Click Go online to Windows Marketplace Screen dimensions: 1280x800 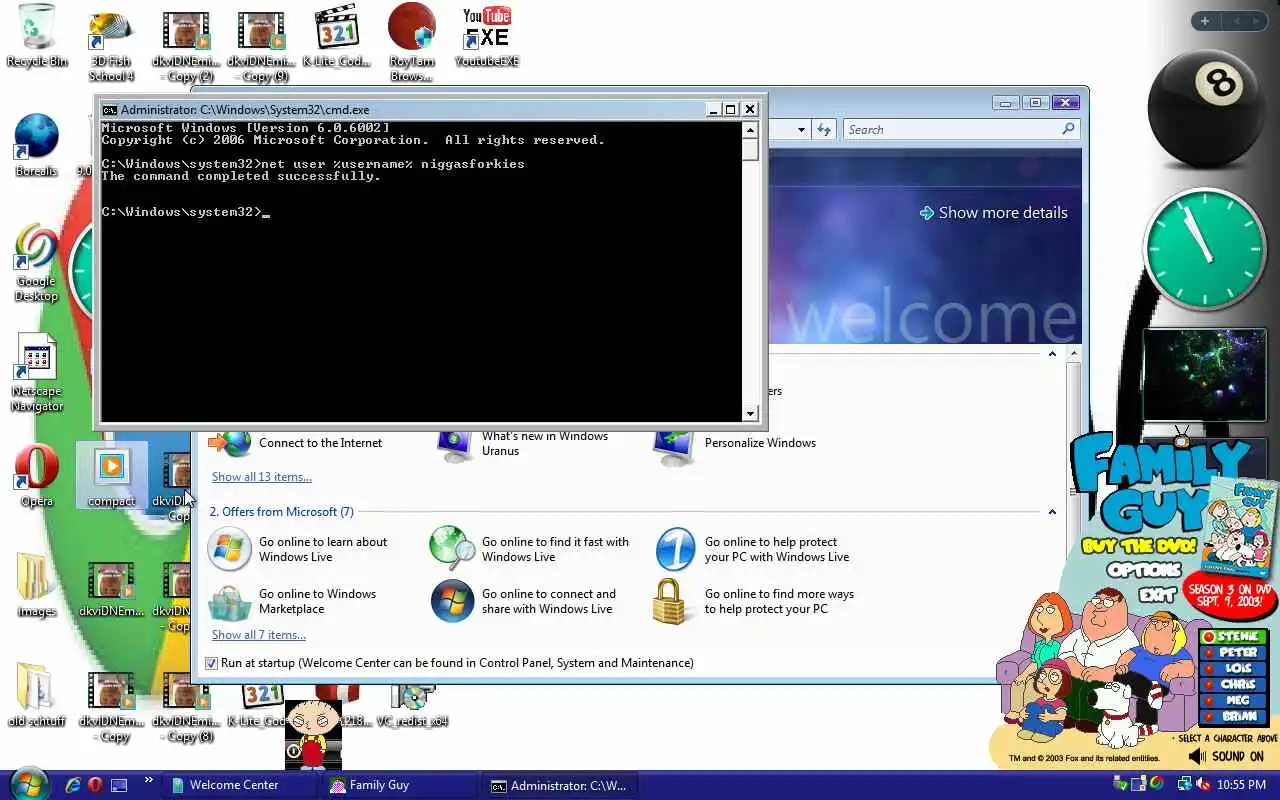click(x=294, y=601)
